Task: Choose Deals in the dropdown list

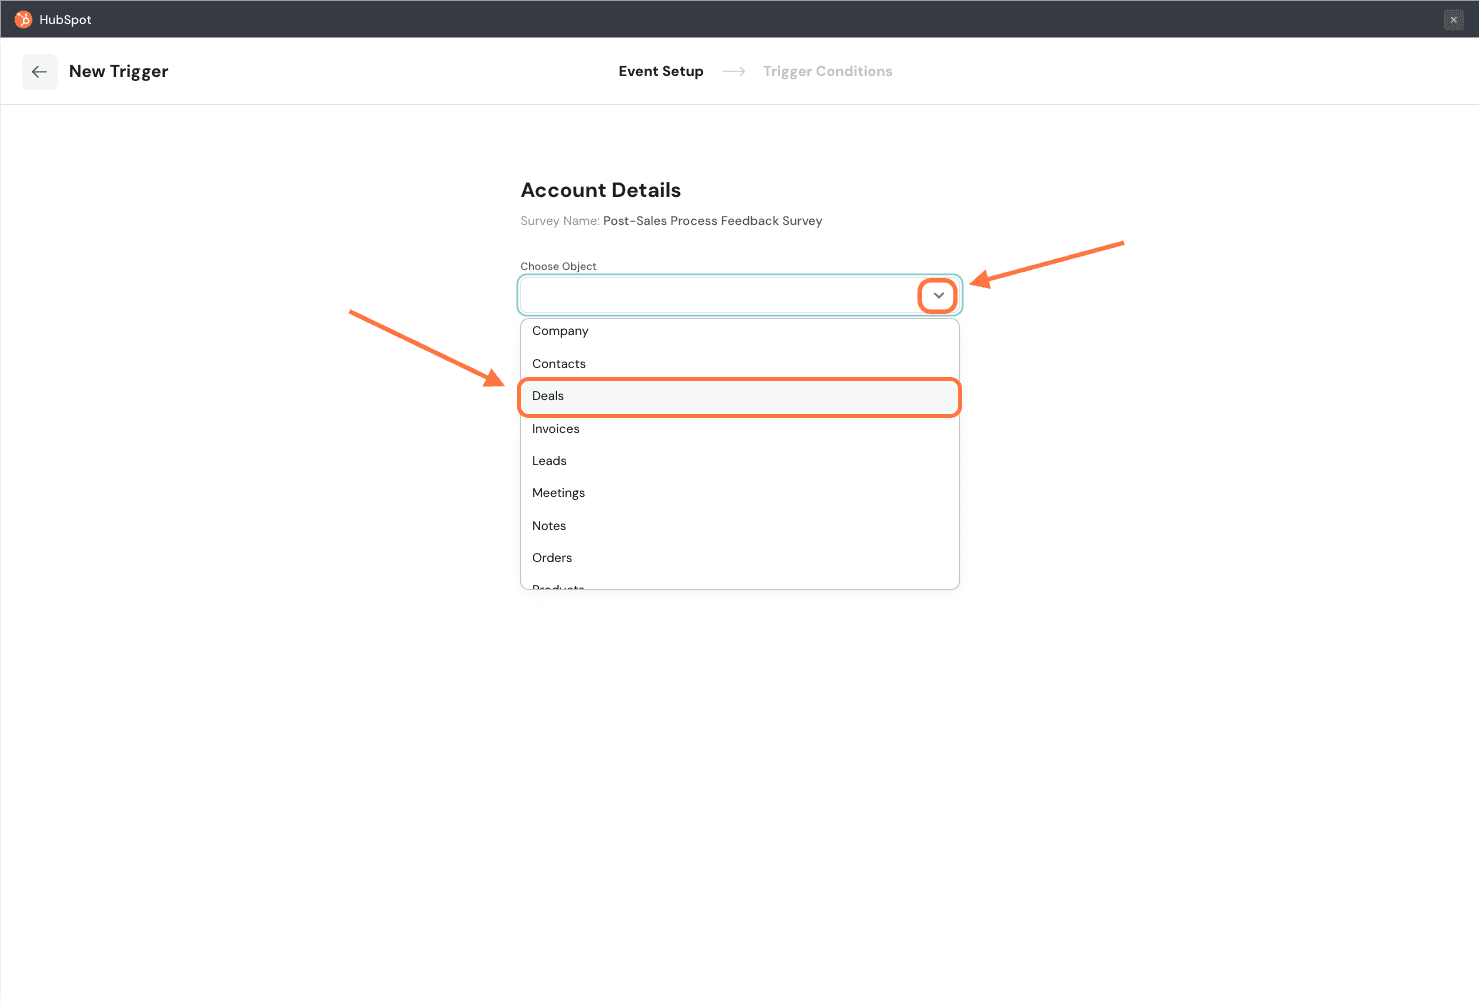Action: click(548, 396)
